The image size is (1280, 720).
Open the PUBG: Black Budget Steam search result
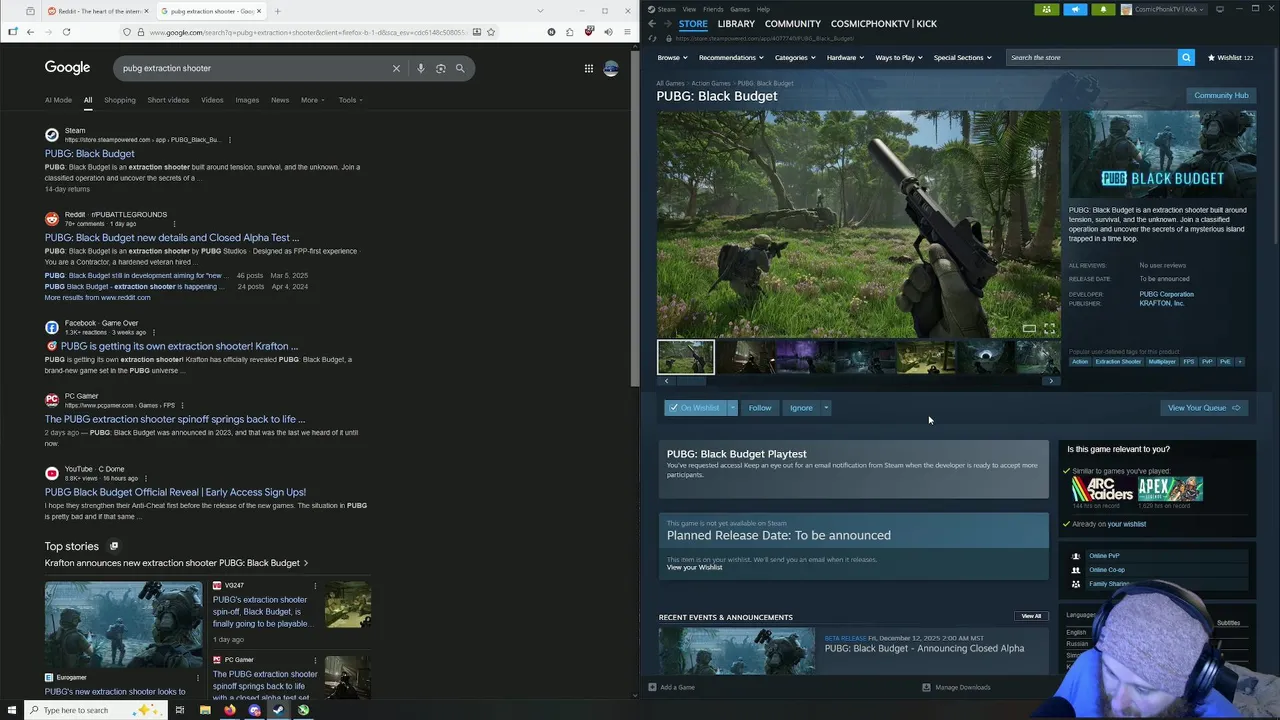(89, 154)
